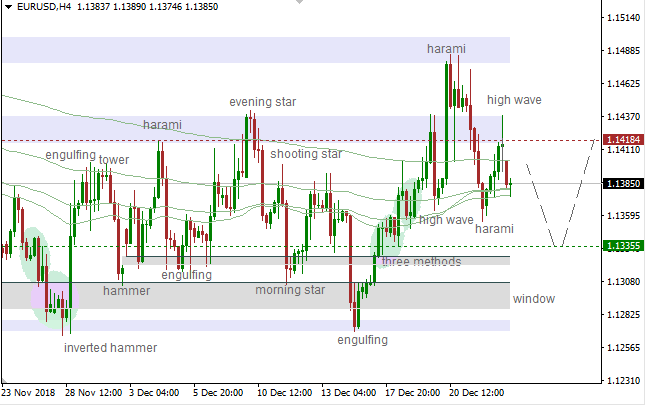Click the "tower" pattern label
Image resolution: width=645 pixels, height=405 pixels.
pos(113,160)
